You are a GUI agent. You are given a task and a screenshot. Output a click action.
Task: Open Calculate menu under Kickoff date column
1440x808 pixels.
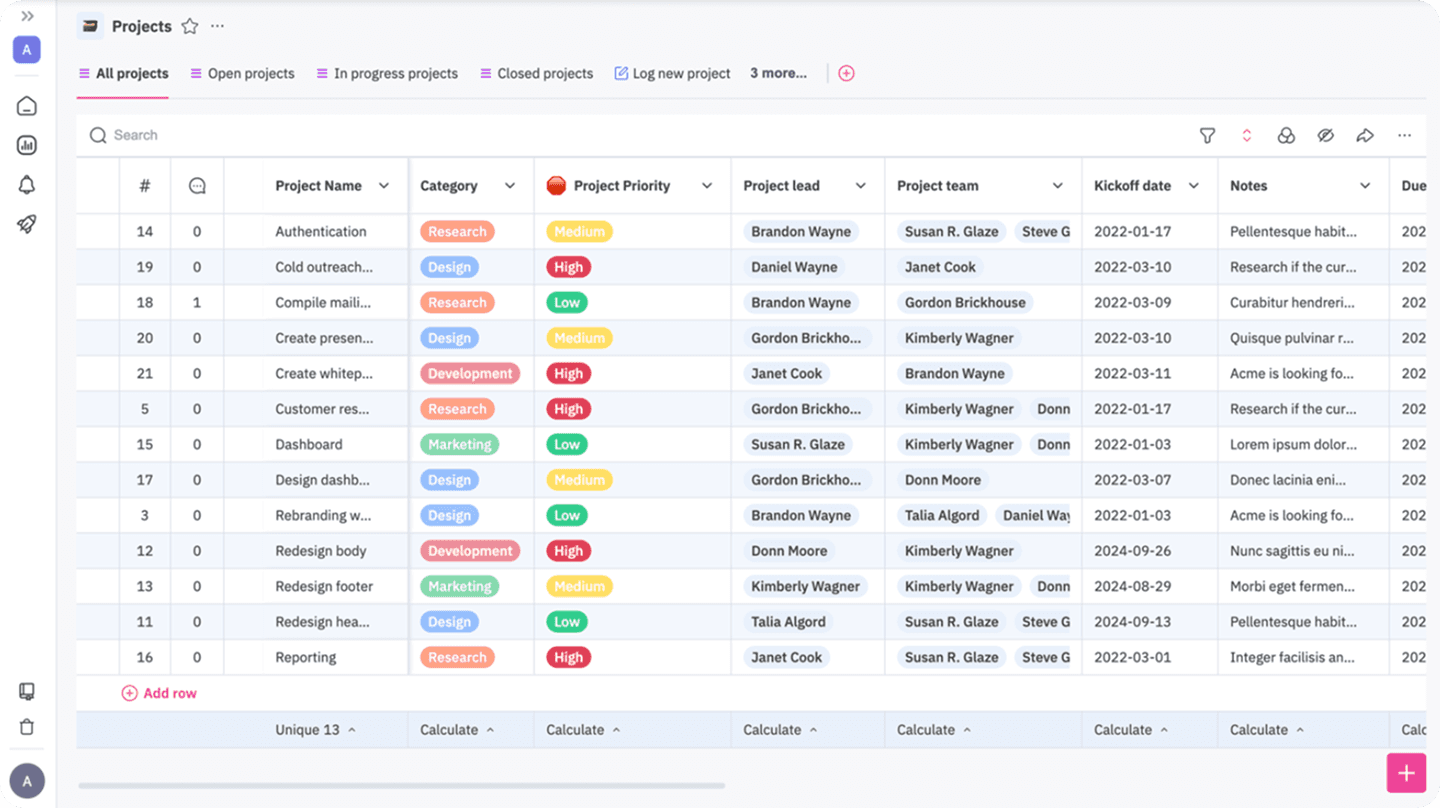[1131, 730]
